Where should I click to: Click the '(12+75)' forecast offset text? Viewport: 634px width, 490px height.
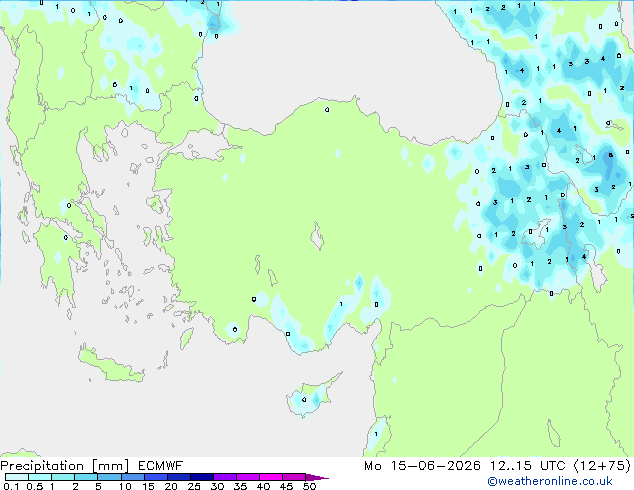coord(602,466)
